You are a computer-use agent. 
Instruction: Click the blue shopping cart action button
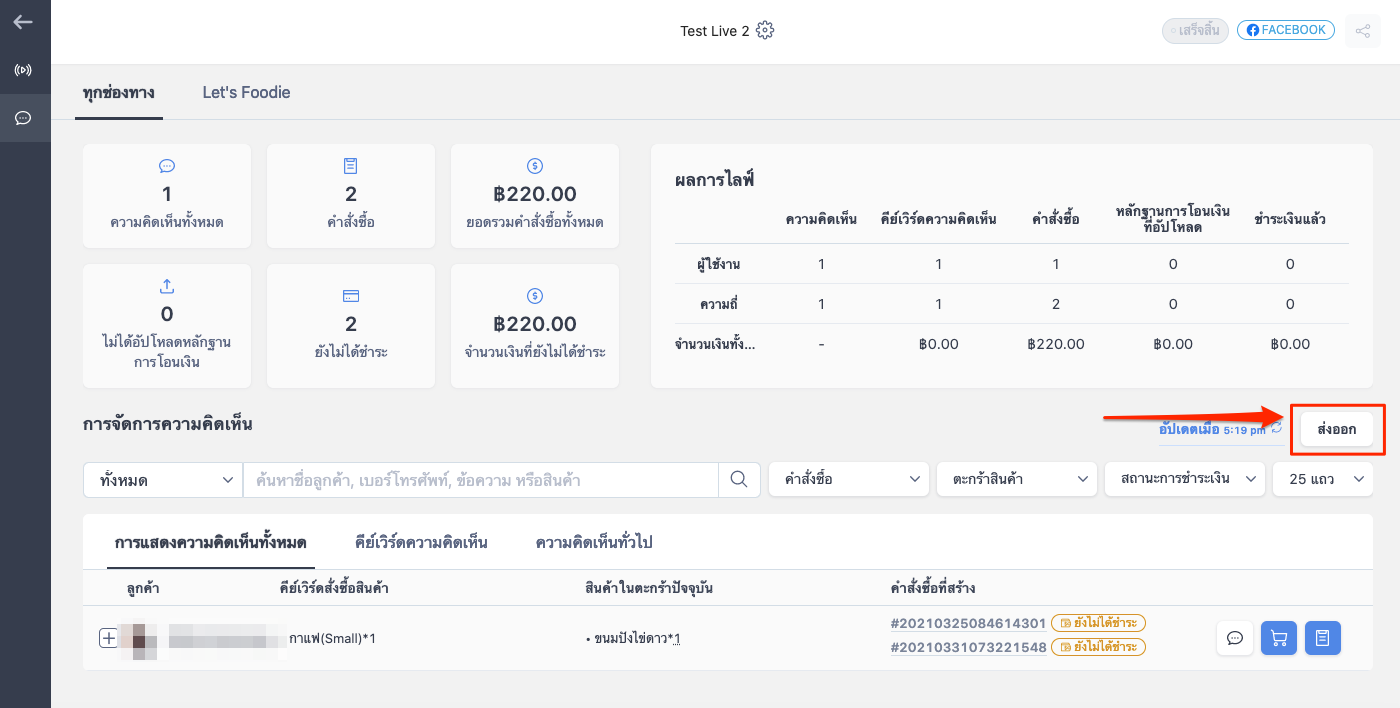[1279, 638]
